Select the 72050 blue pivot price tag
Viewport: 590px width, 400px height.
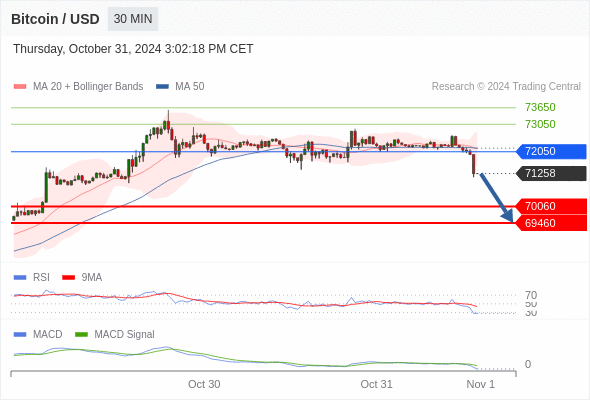pos(551,151)
